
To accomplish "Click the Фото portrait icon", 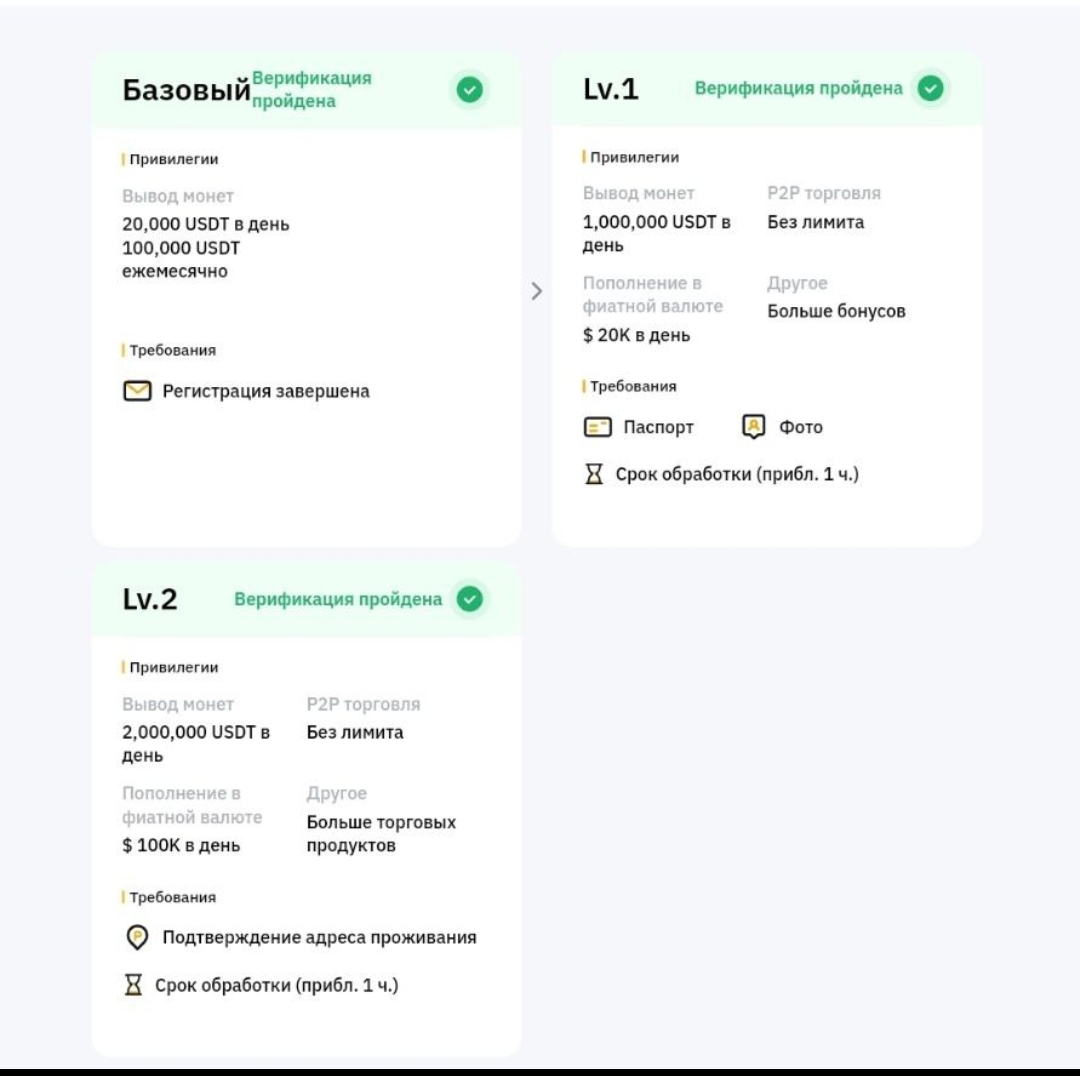I will pyautogui.click(x=753, y=427).
